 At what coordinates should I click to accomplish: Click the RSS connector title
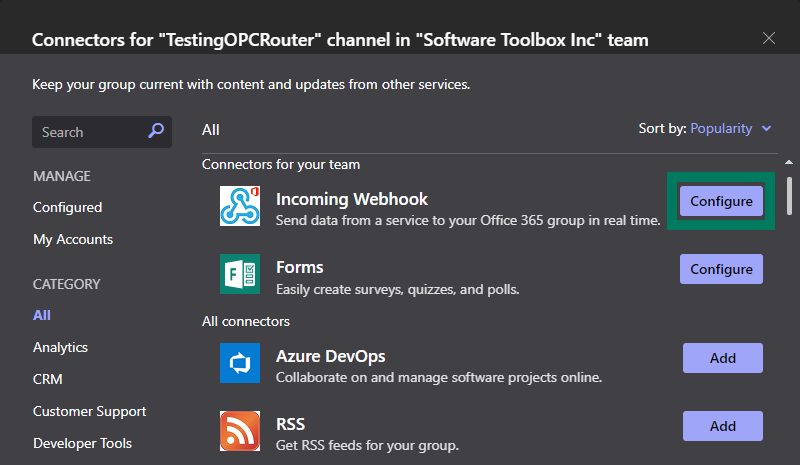tap(290, 424)
